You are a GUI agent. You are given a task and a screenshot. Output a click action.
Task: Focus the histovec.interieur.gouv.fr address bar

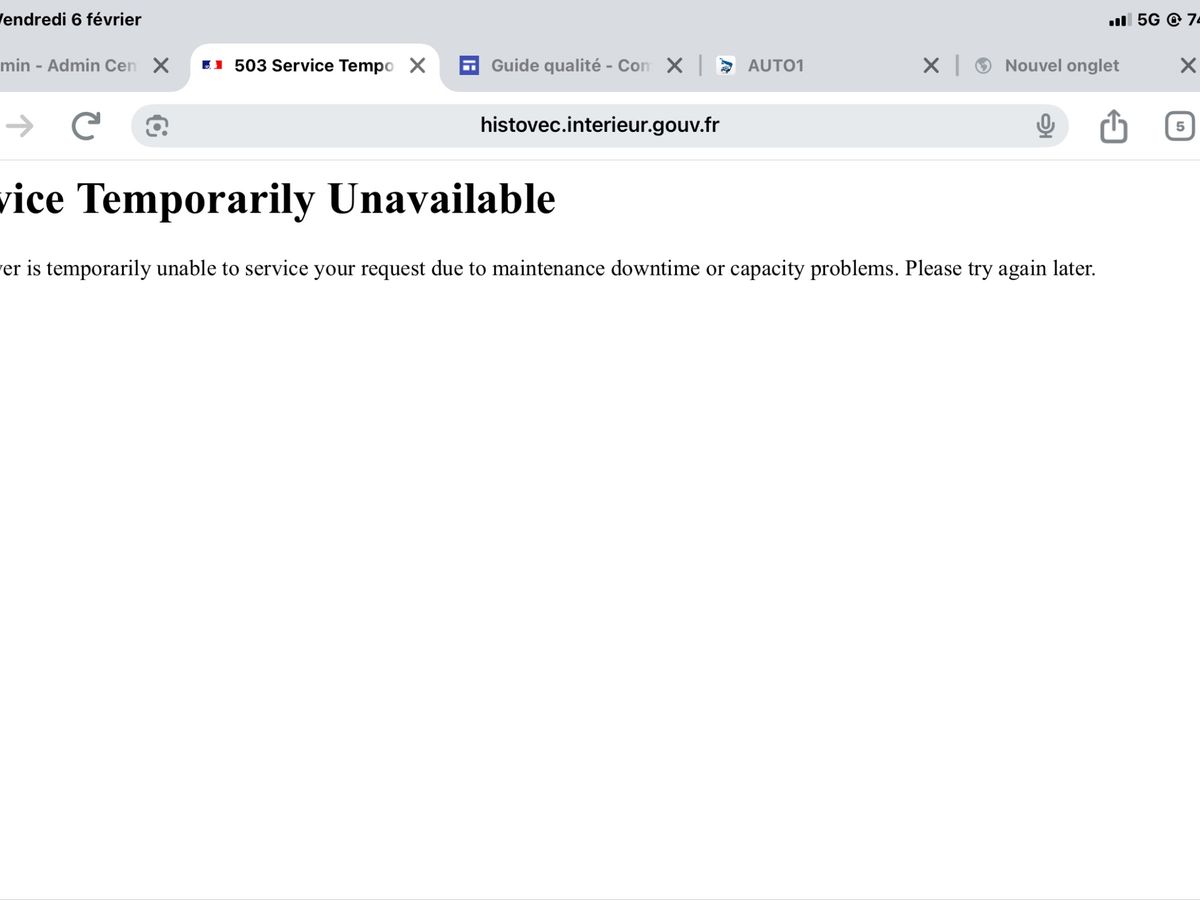point(600,126)
